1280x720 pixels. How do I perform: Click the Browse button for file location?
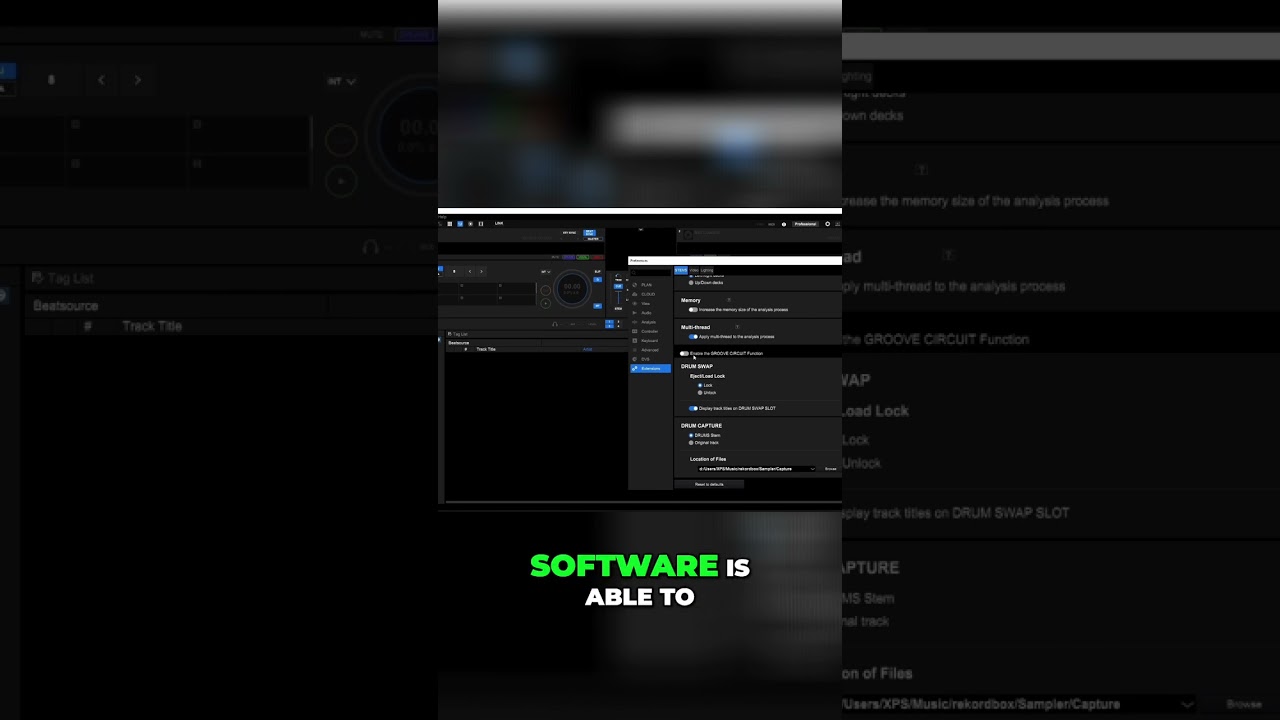(x=830, y=469)
